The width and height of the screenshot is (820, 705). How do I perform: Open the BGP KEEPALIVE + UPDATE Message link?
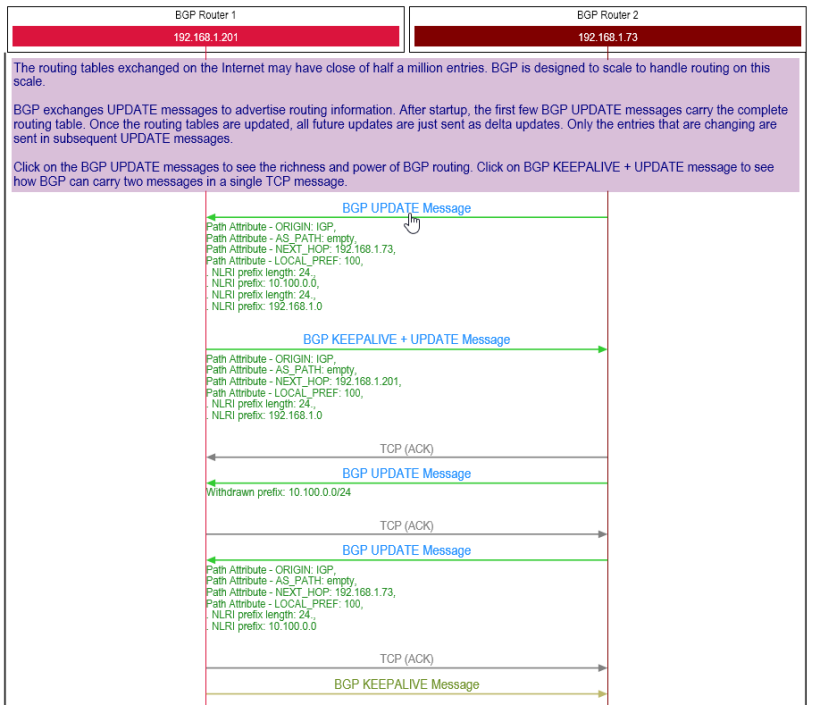[406, 339]
